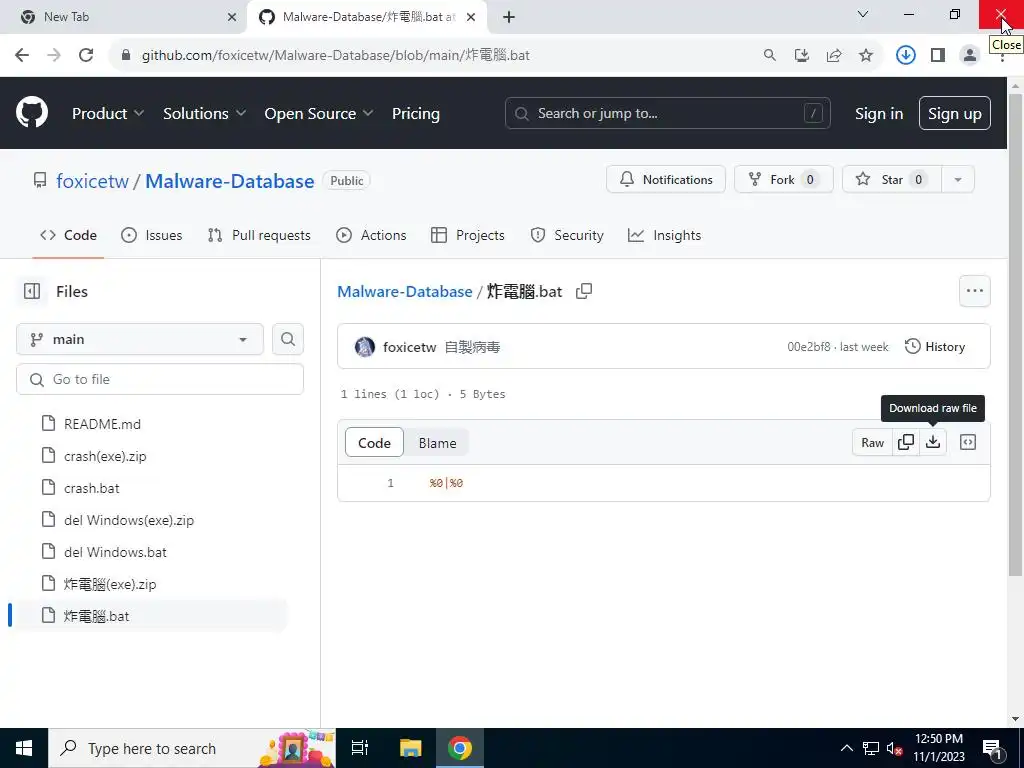Open File Explorer from taskbar
The width and height of the screenshot is (1024, 768).
(410, 748)
